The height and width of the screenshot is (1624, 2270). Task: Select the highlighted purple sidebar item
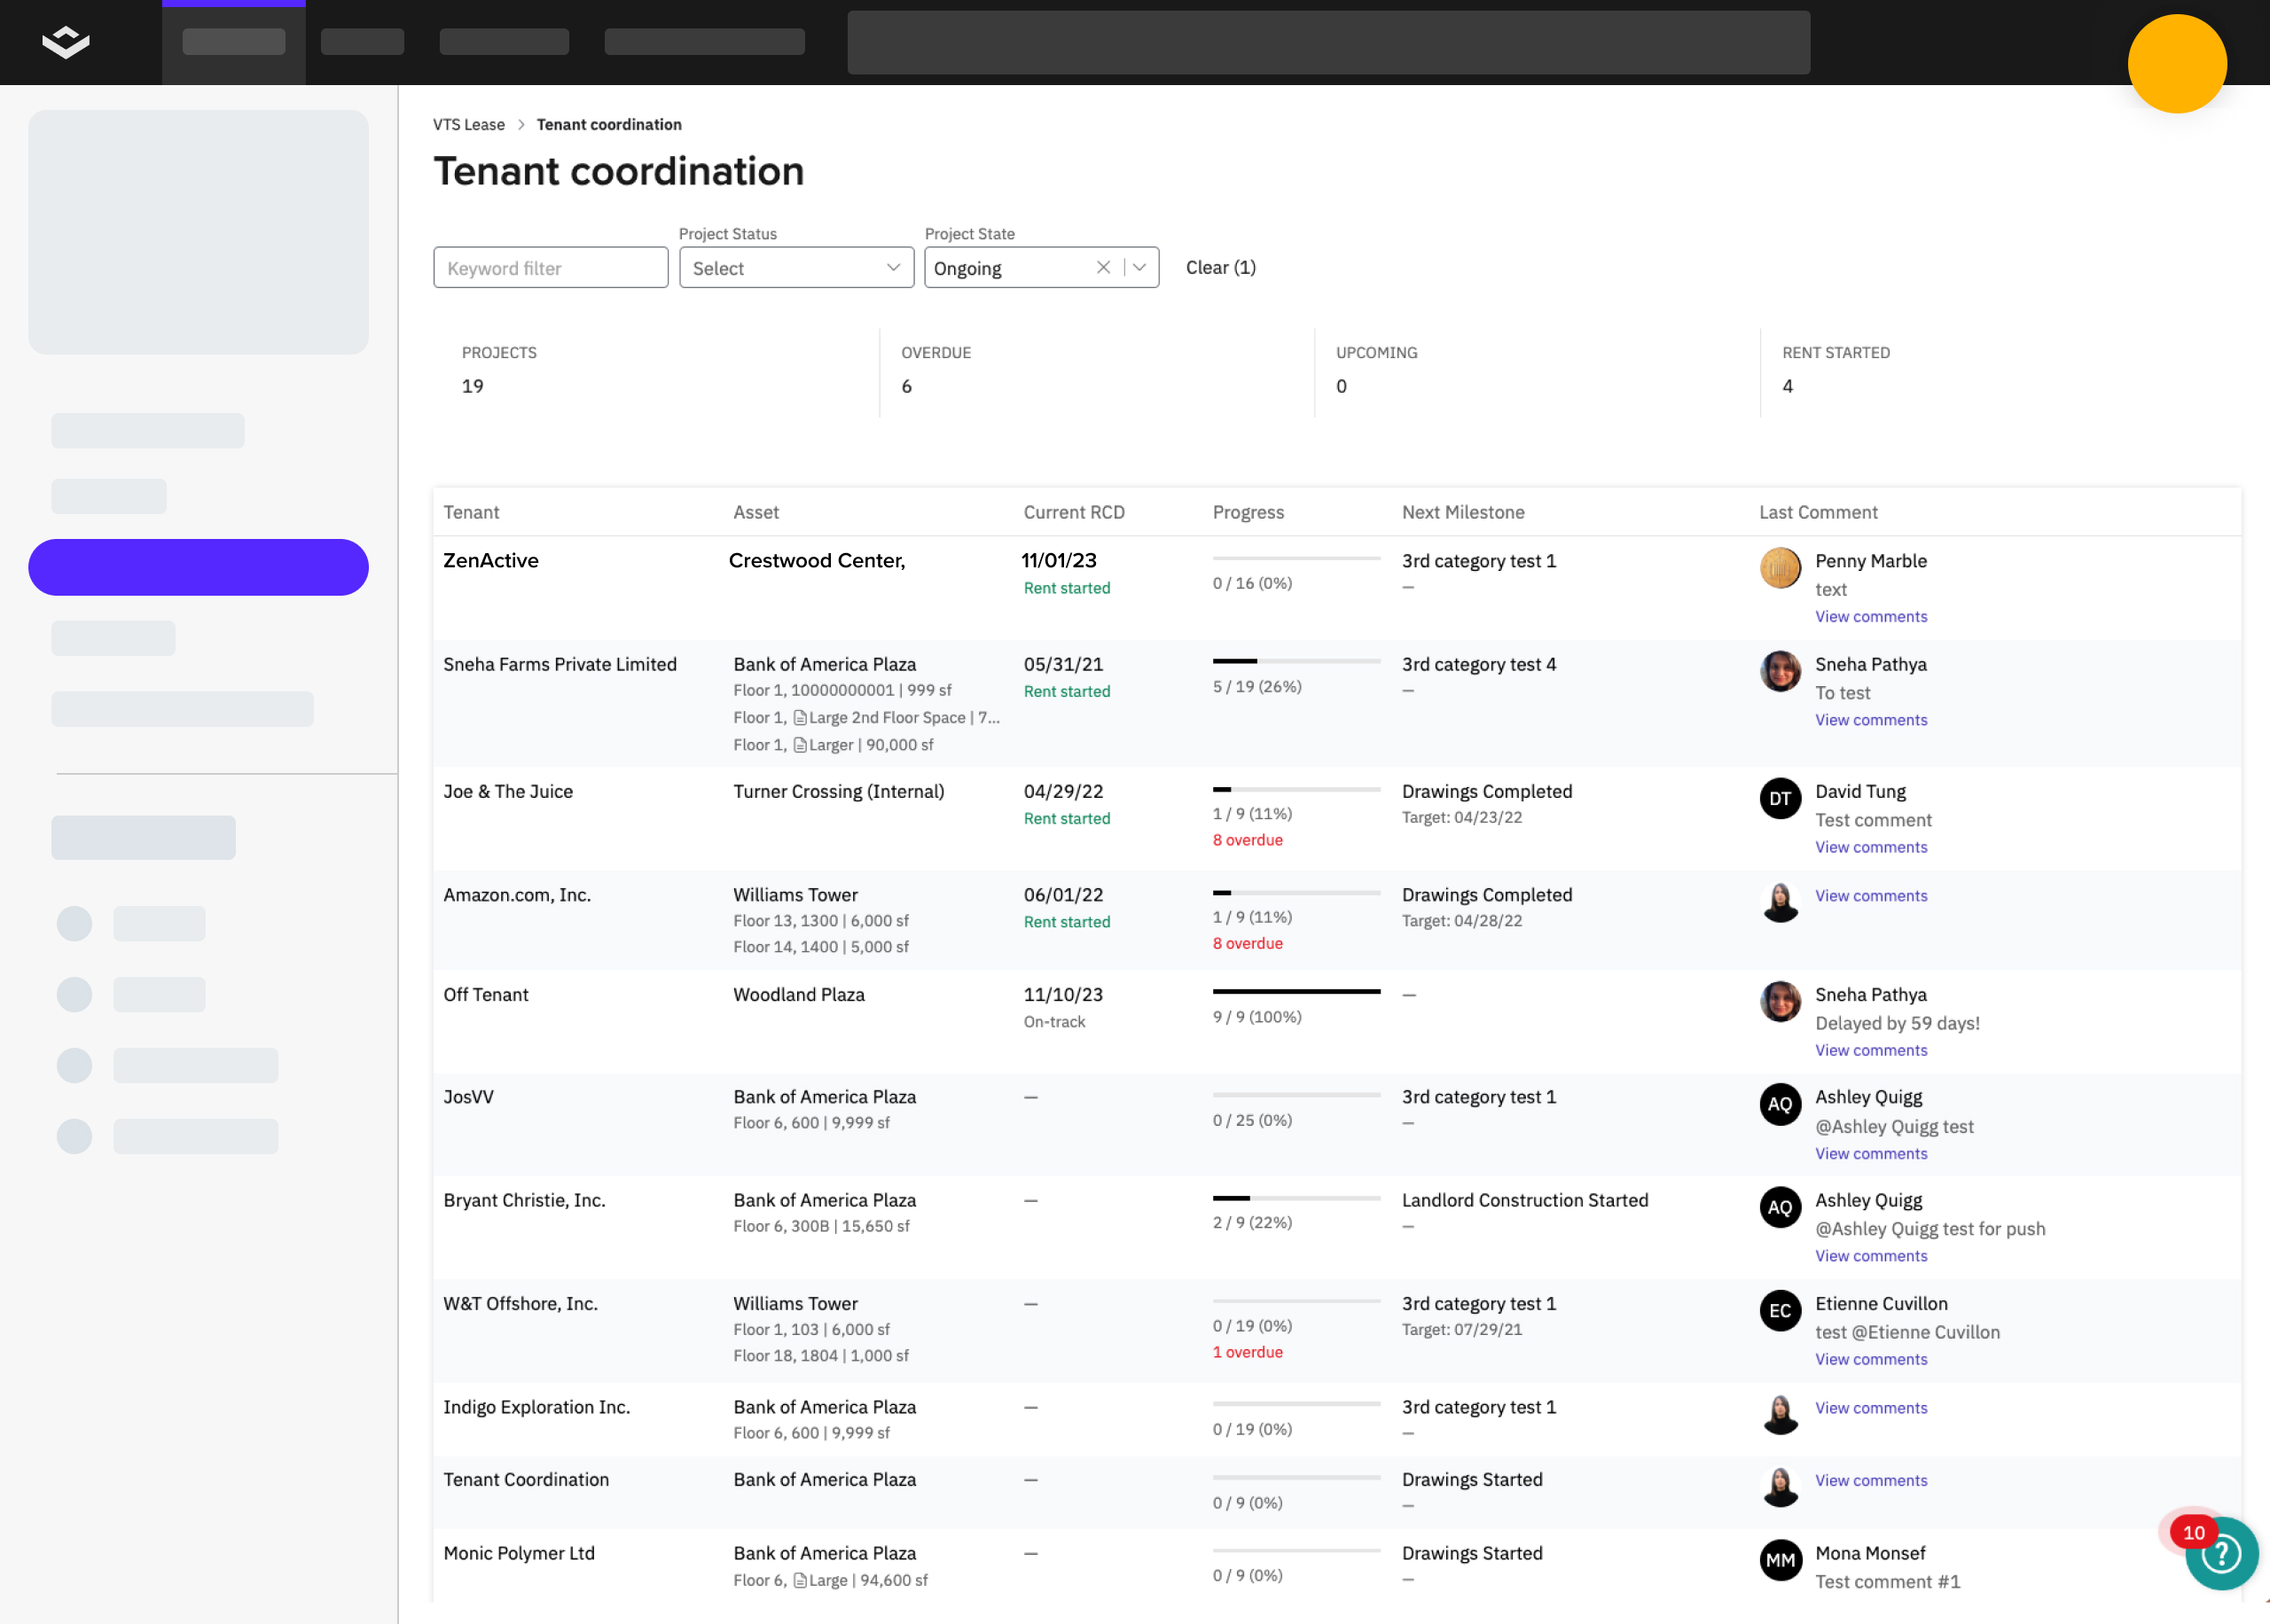tap(198, 567)
